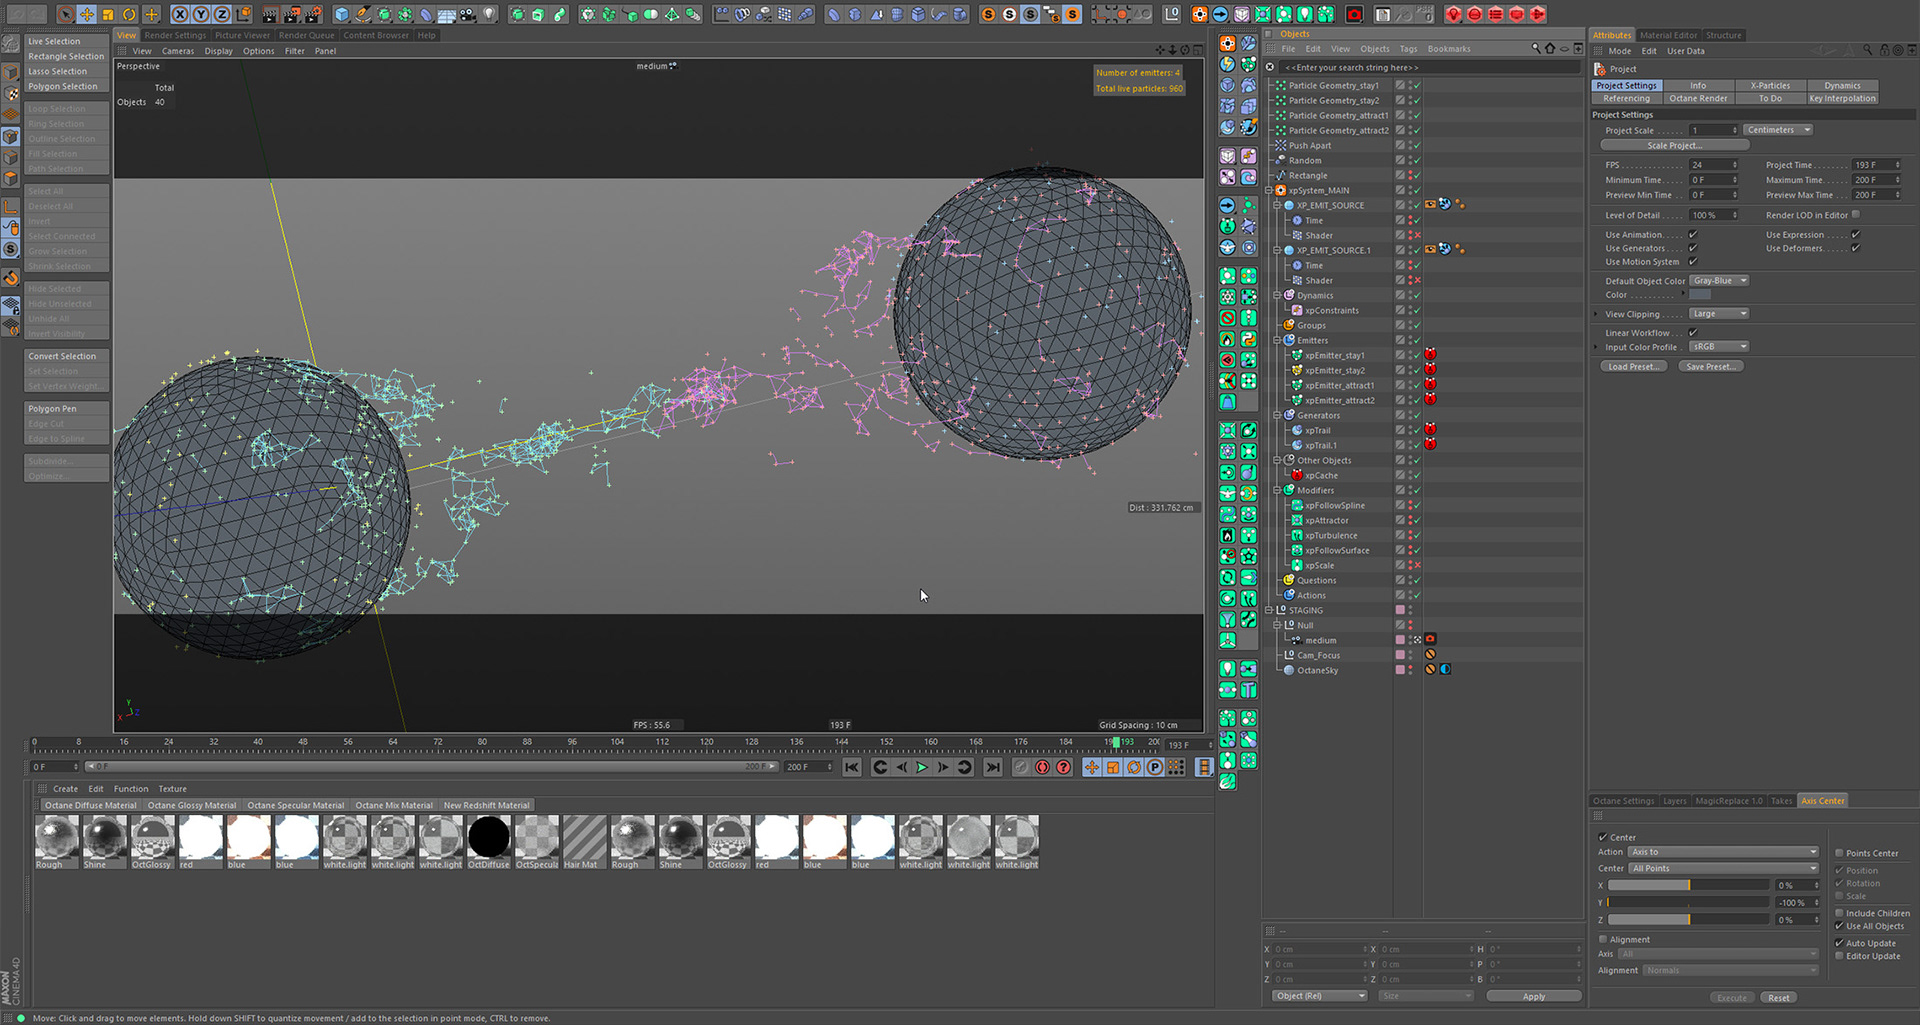Click the X axis center slider
This screenshot has height=1025, width=1920.
click(x=1688, y=885)
